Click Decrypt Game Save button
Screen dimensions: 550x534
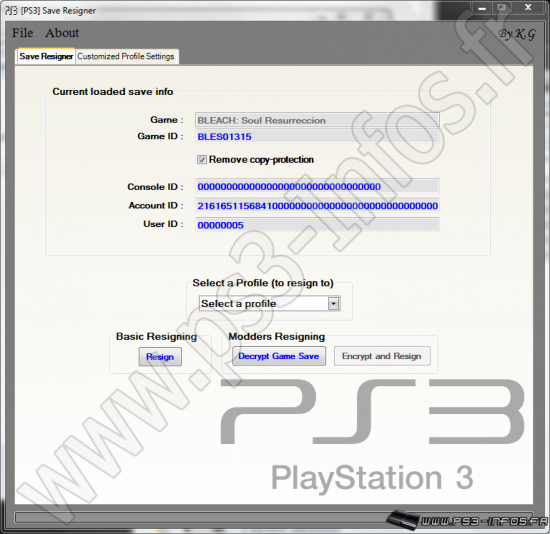coord(279,356)
